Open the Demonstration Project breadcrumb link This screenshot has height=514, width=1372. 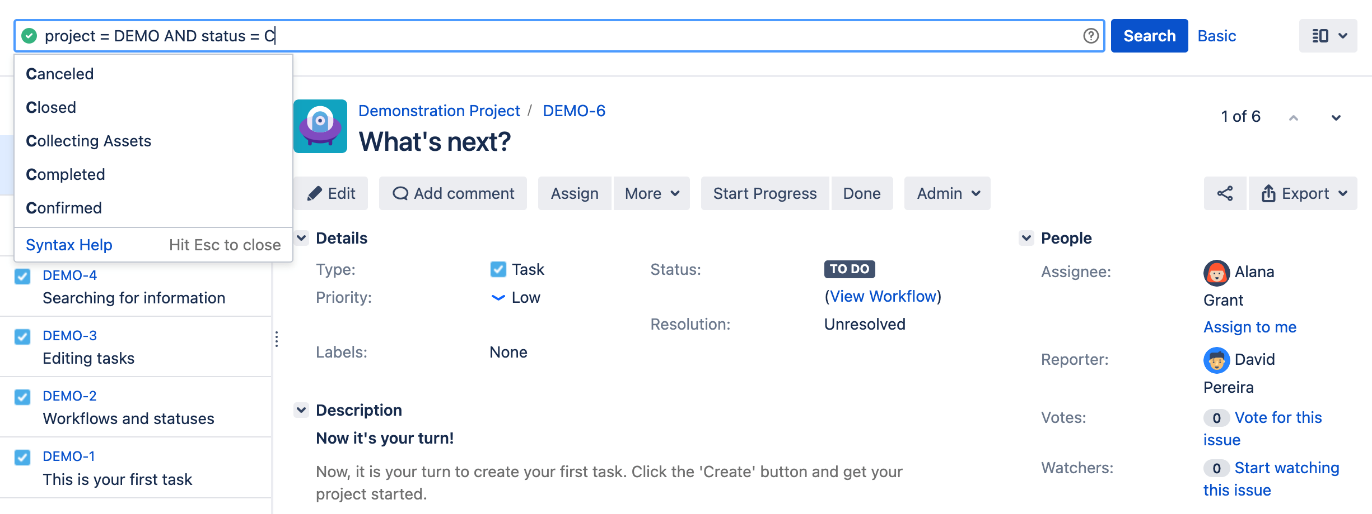tap(439, 111)
